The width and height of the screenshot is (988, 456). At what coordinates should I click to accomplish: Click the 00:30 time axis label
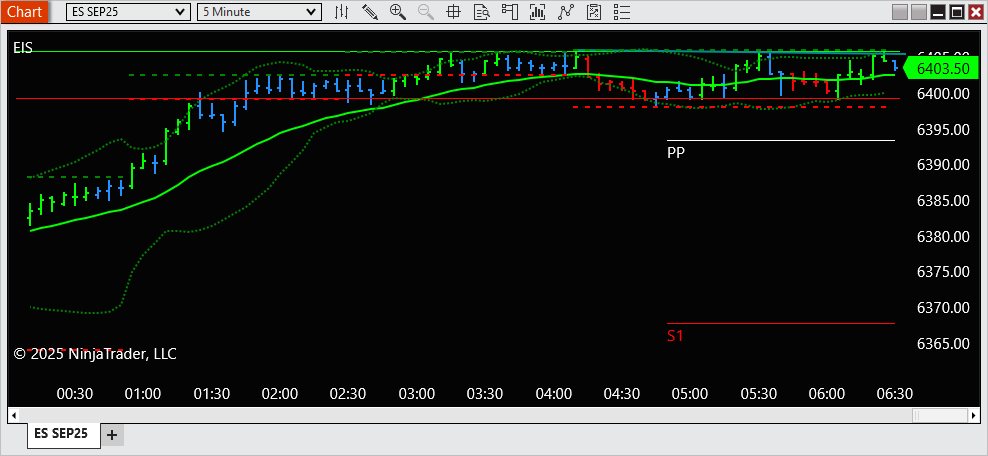74,394
